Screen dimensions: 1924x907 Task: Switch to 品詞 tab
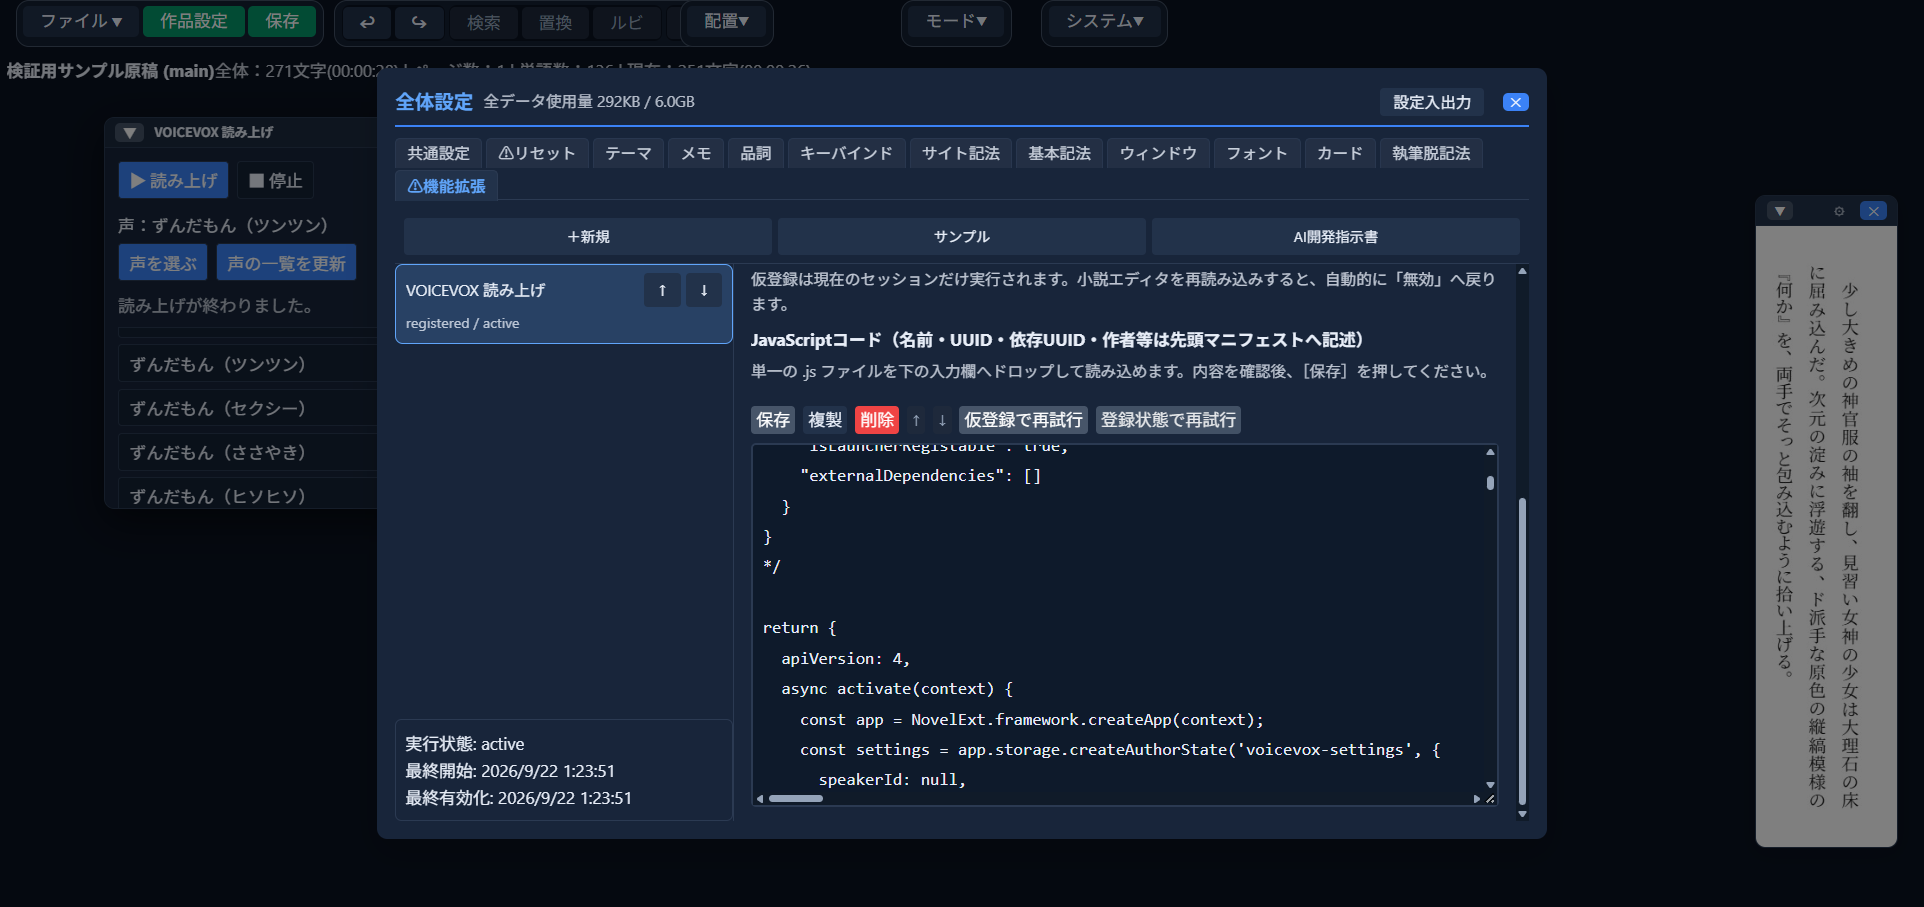pyautogui.click(x=756, y=153)
